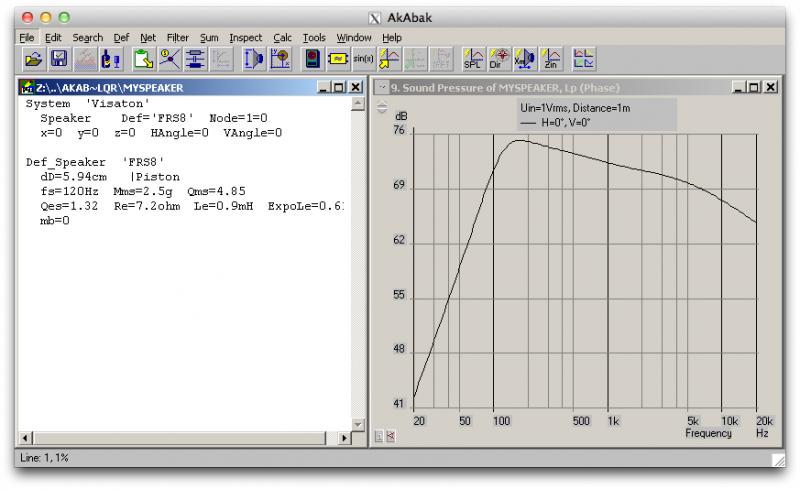Maximize the MYSPEAKER script window

pos(339,88)
